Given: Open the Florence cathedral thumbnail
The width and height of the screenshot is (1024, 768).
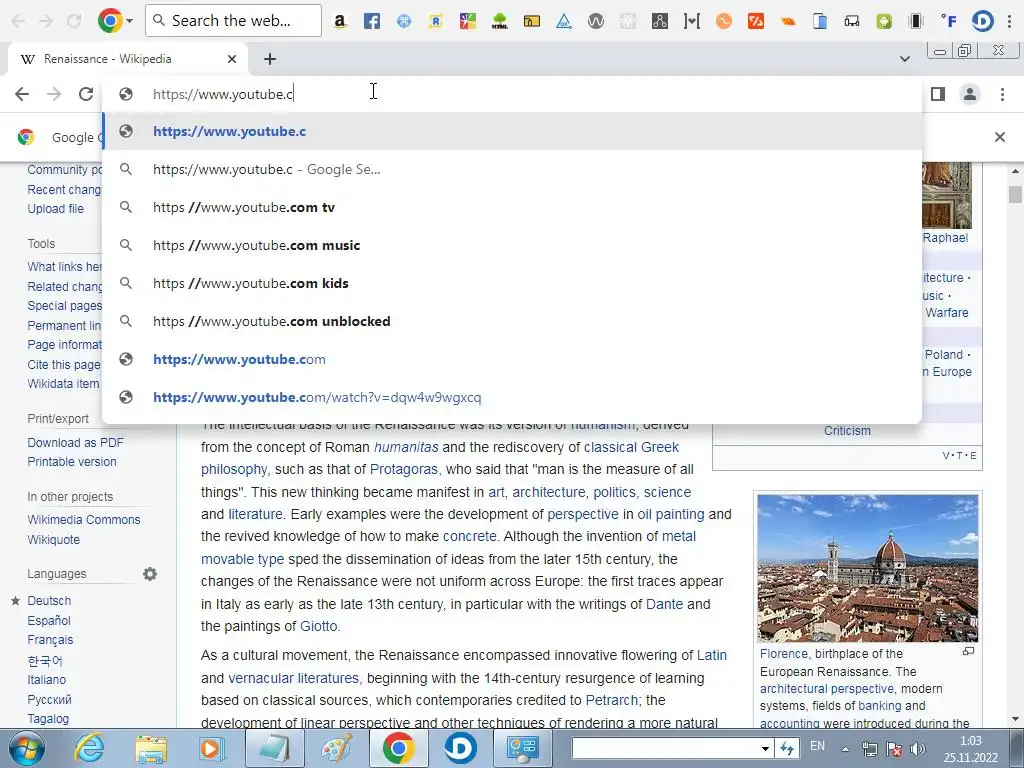Looking at the screenshot, I should [x=867, y=568].
